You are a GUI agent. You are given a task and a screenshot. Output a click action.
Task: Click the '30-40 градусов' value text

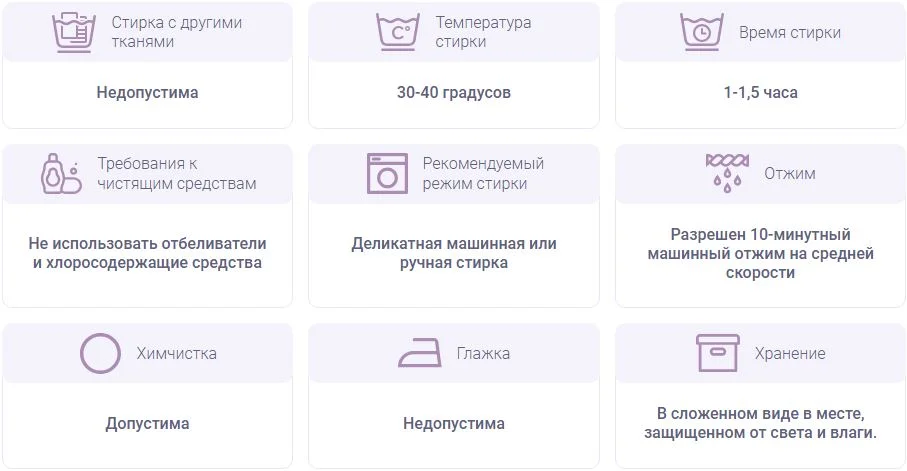(x=454, y=93)
